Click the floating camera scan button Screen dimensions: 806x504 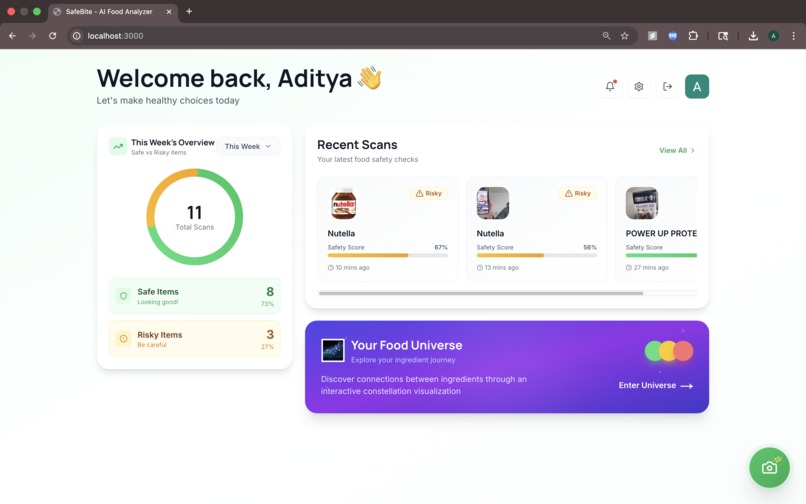click(x=769, y=467)
